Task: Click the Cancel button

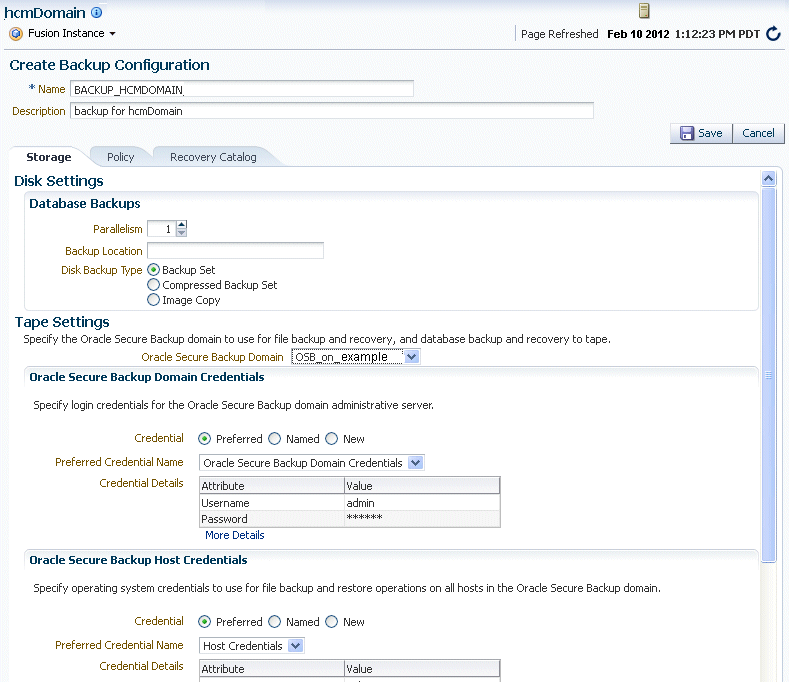Action: (x=758, y=133)
